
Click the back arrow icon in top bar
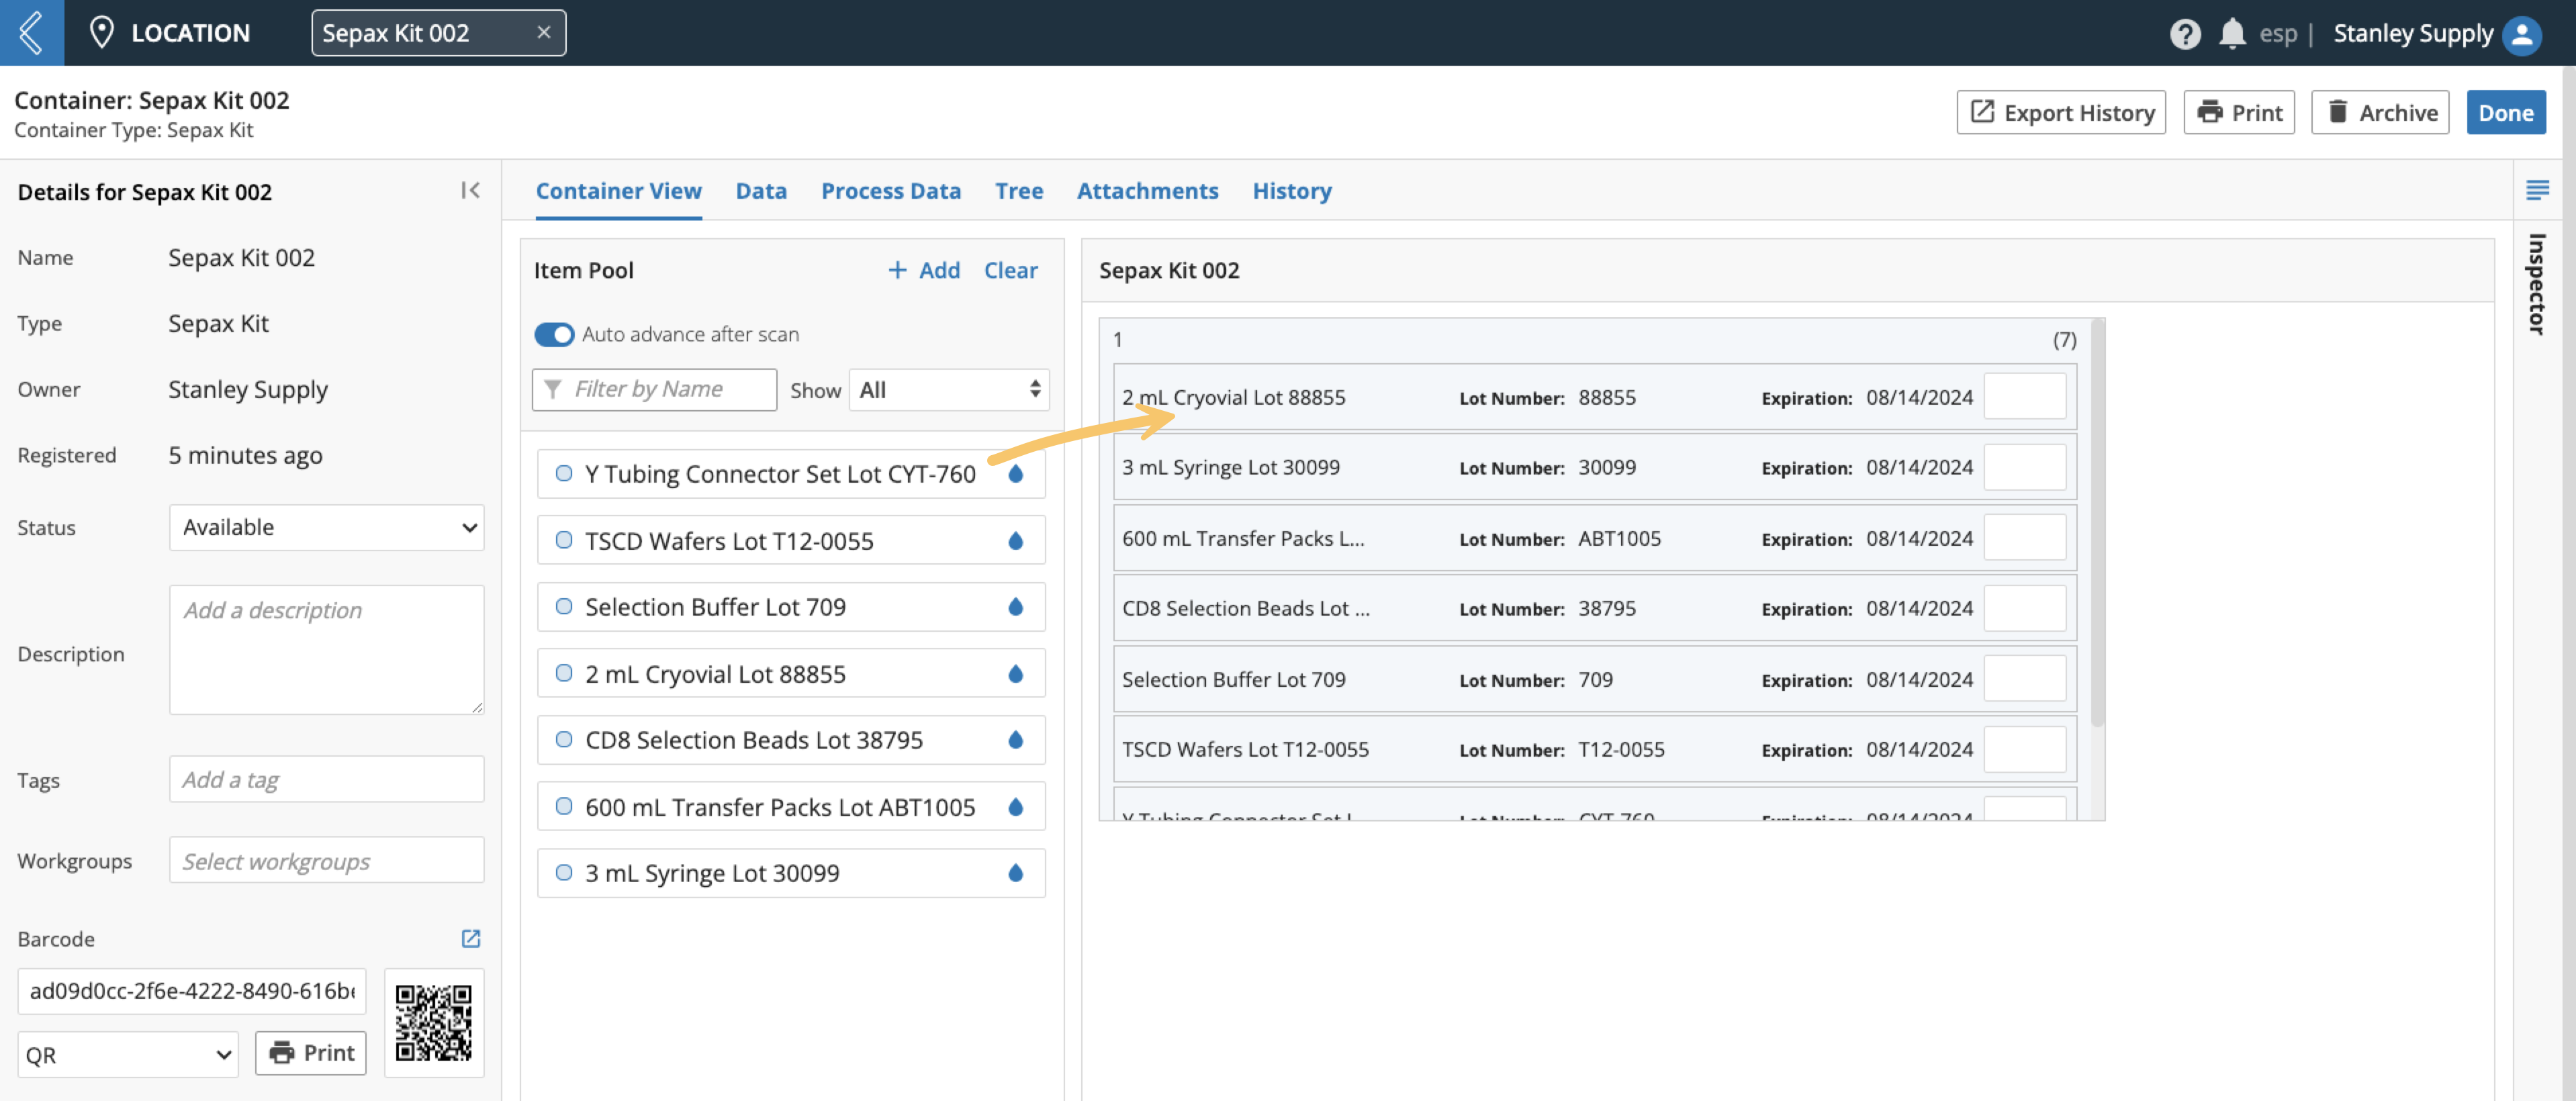point(31,32)
